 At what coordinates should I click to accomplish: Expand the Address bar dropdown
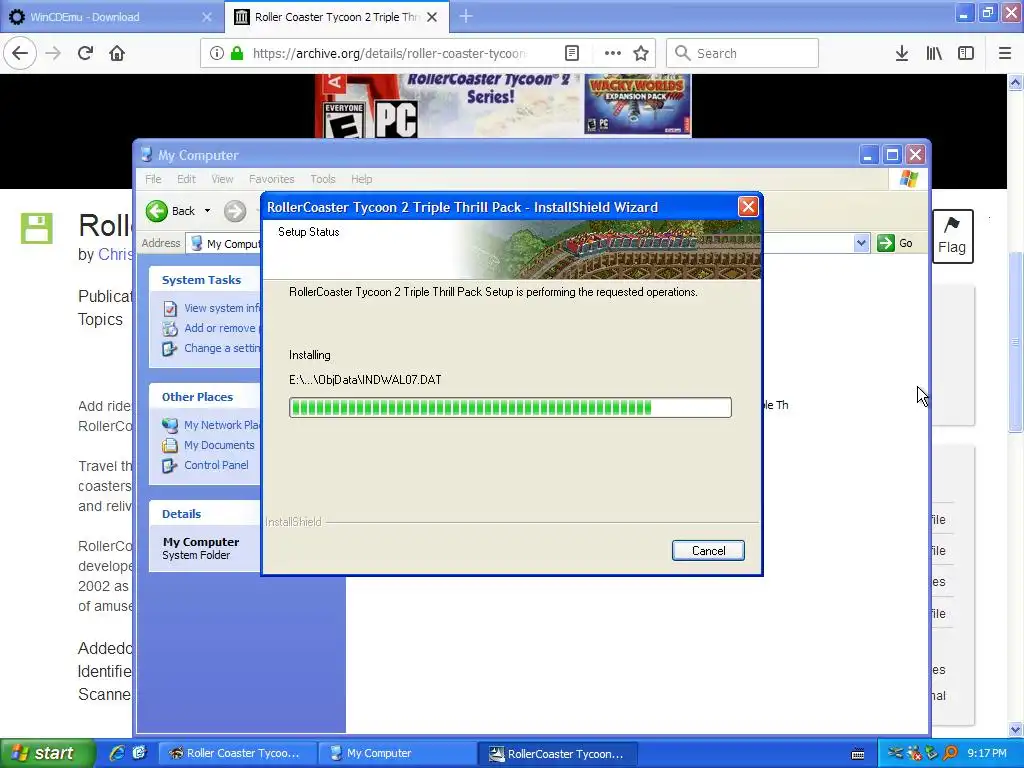coord(861,243)
